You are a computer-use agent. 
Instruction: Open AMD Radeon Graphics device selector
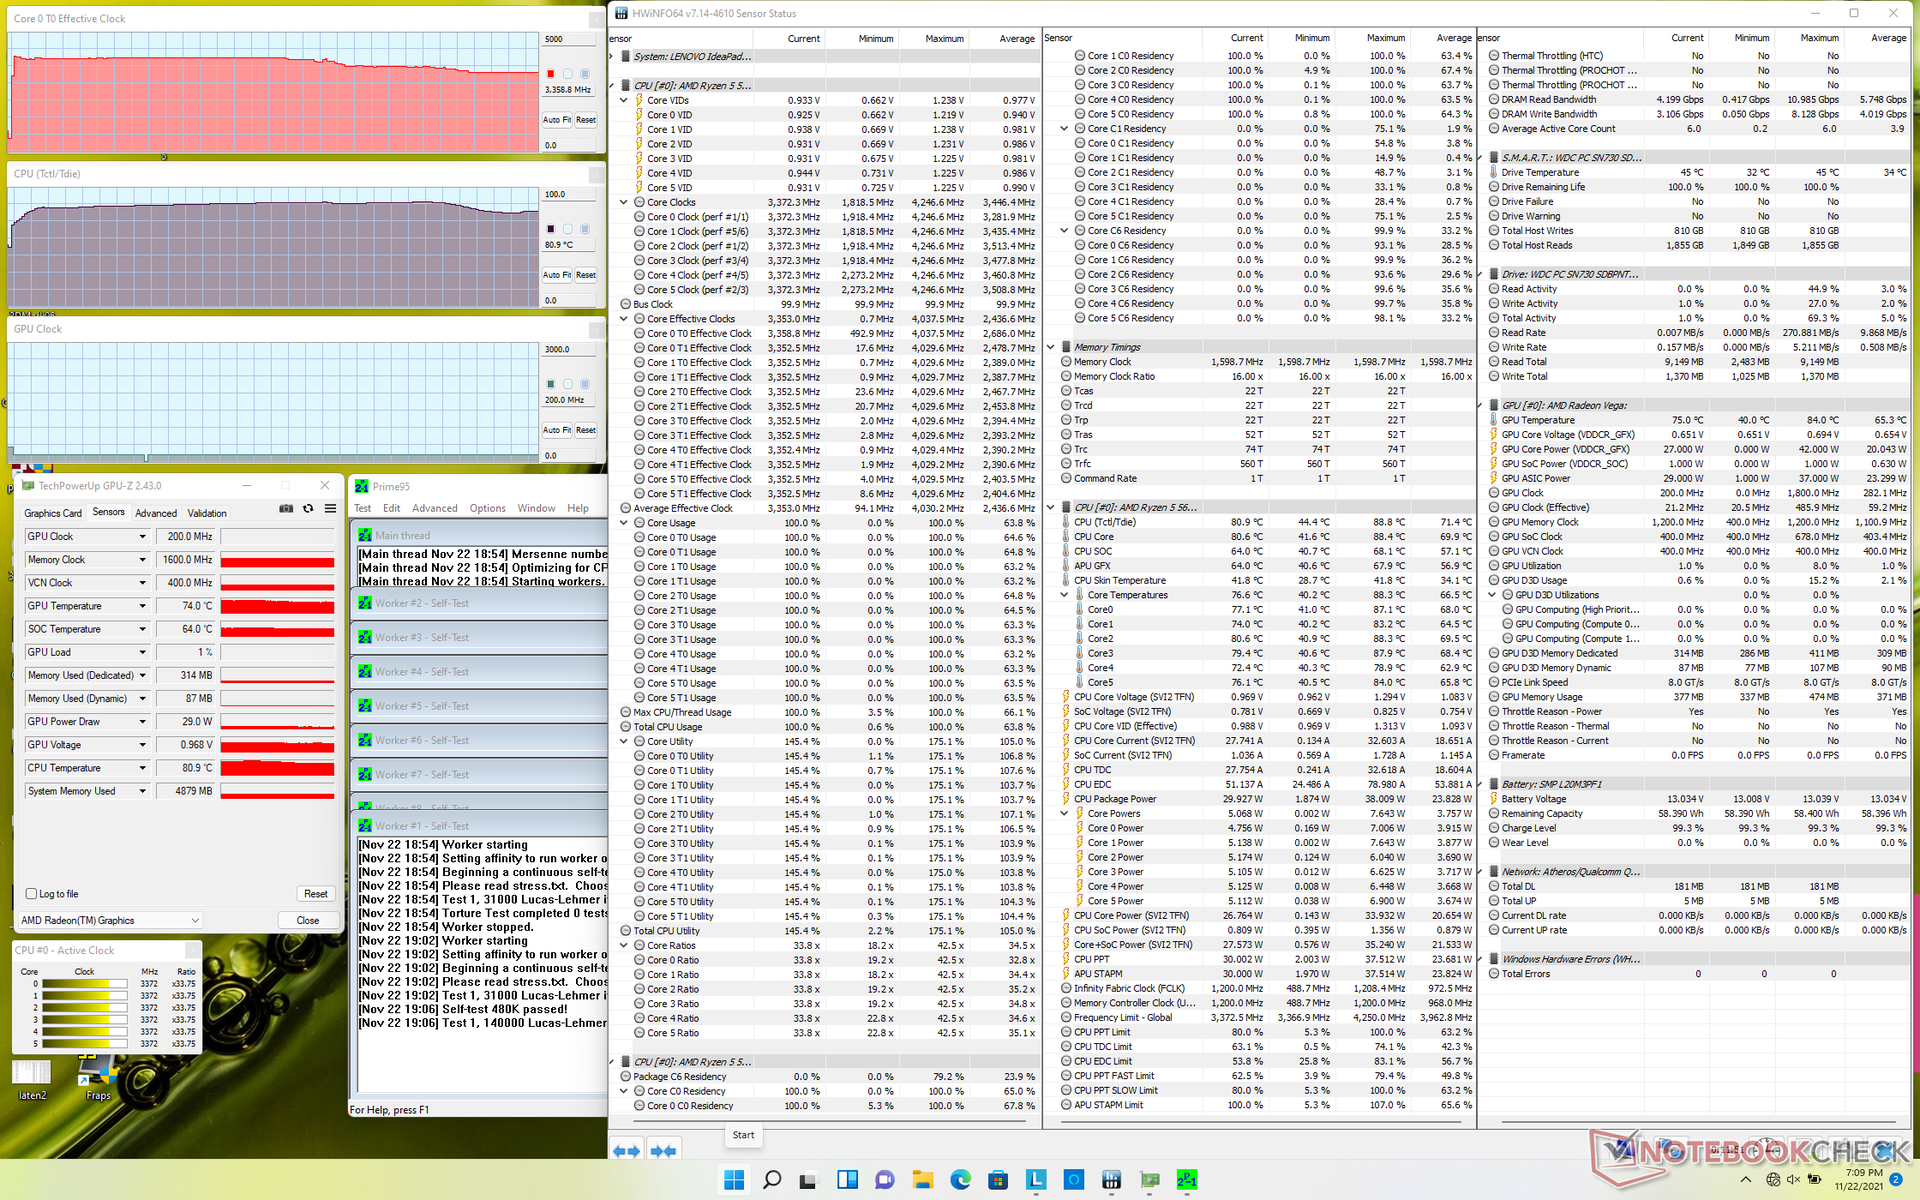[x=110, y=920]
